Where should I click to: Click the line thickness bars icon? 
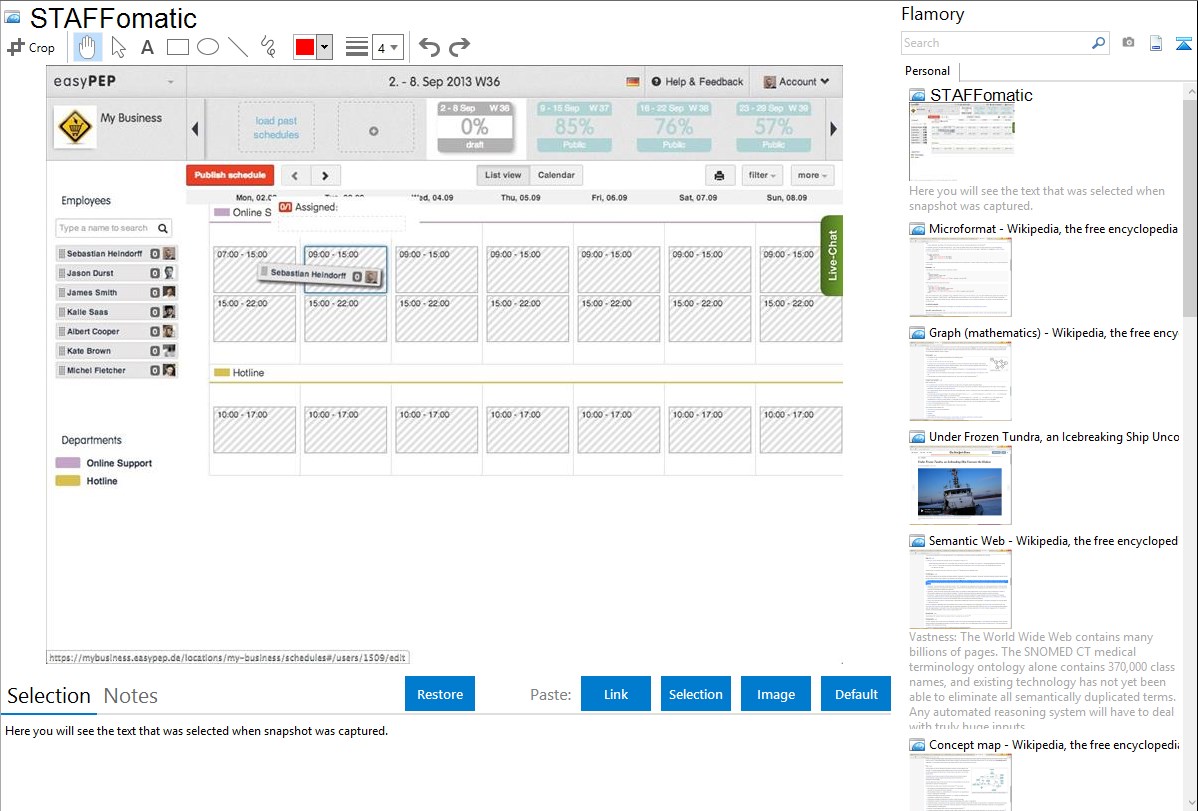(357, 47)
